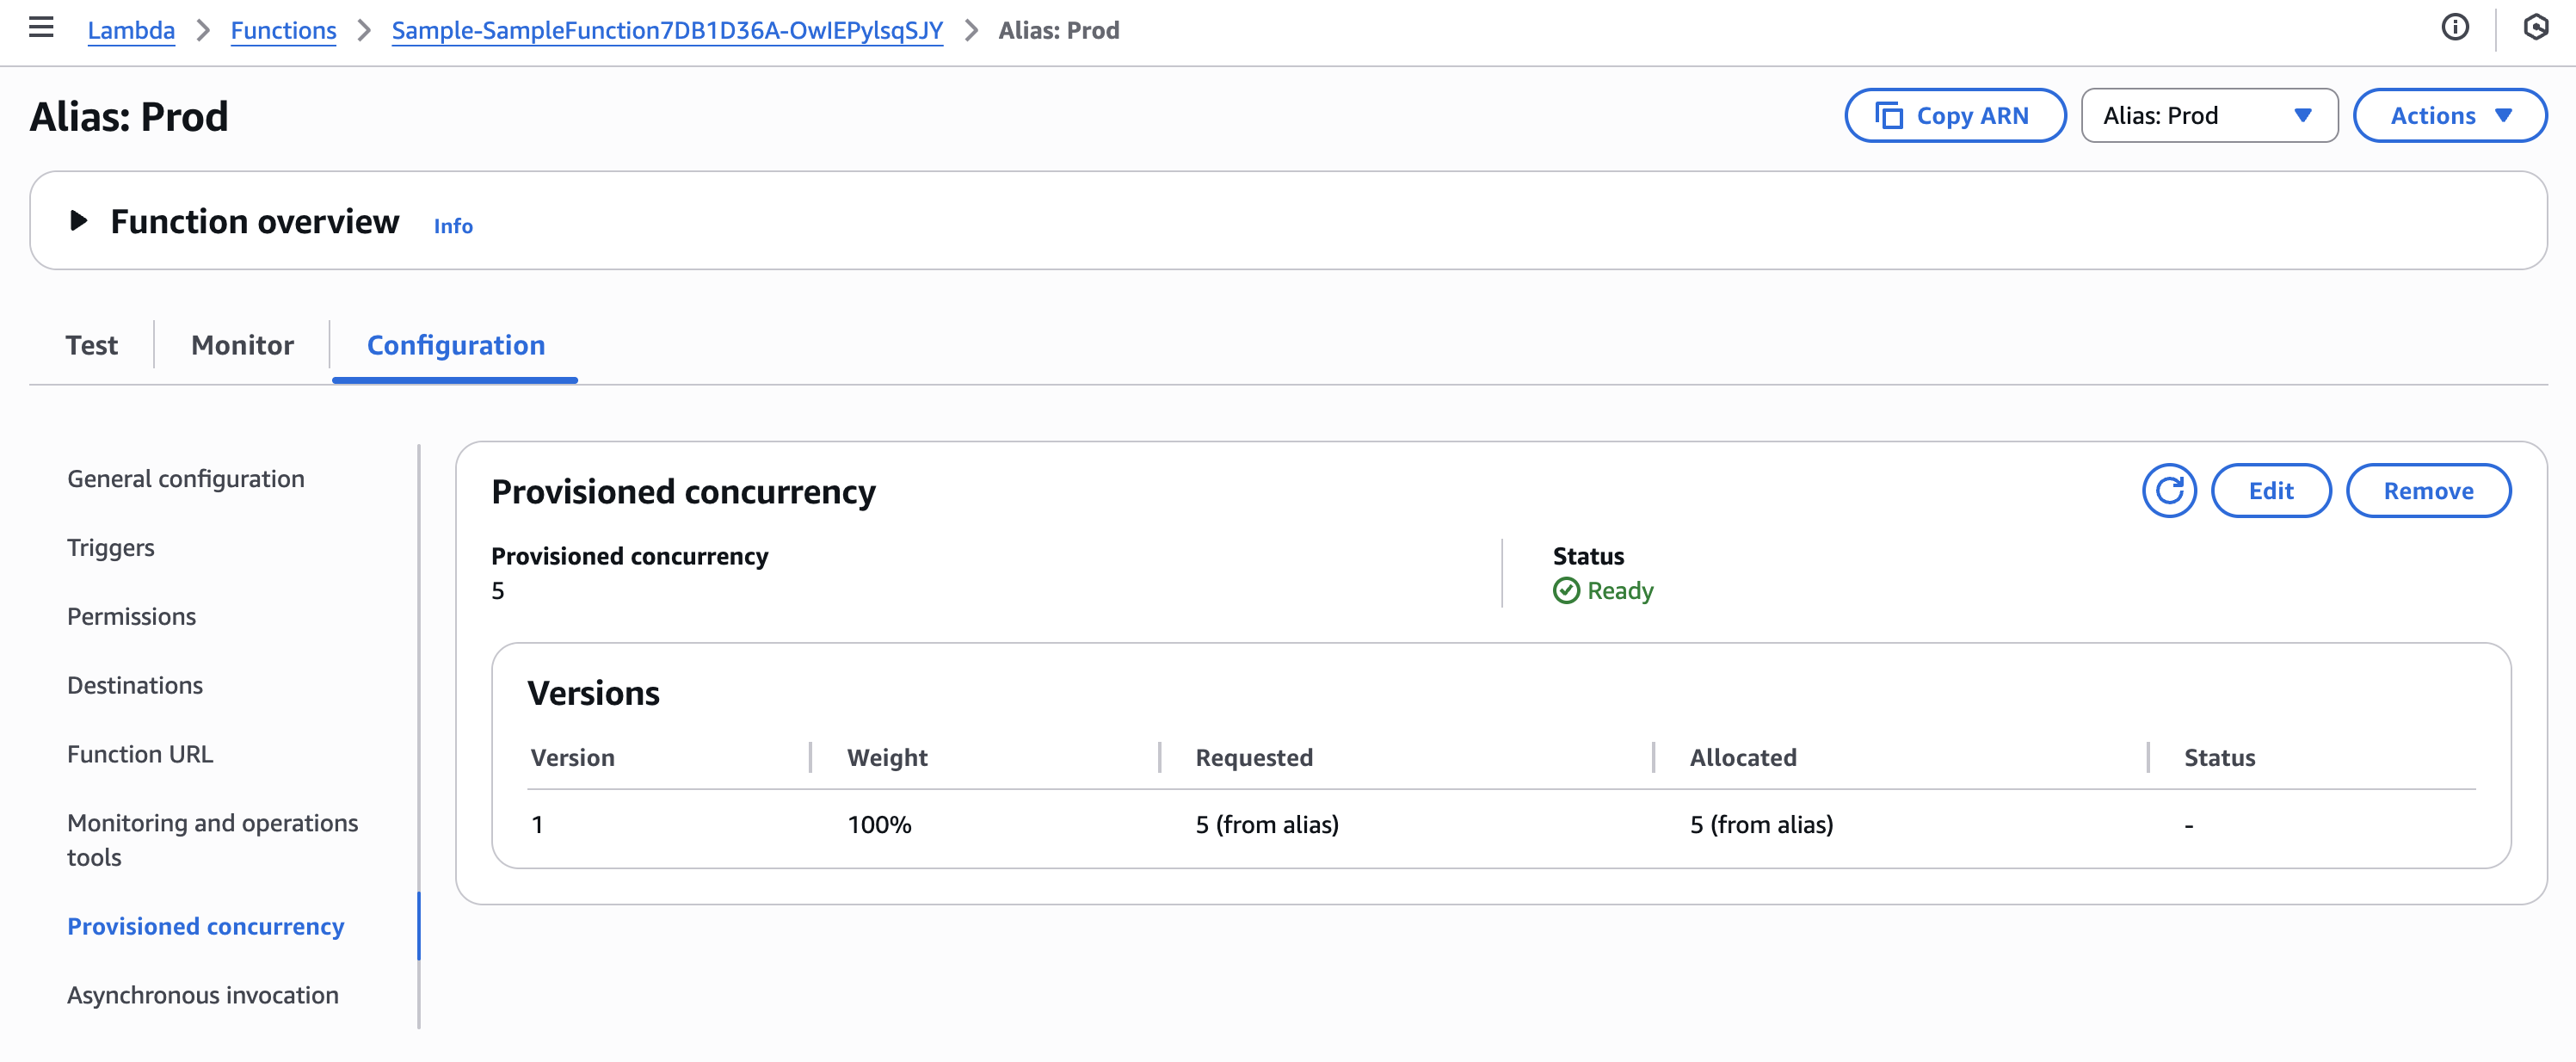Open the Sample-SampleFunction breadcrumb link
2576x1062 pixels.
click(x=667, y=30)
